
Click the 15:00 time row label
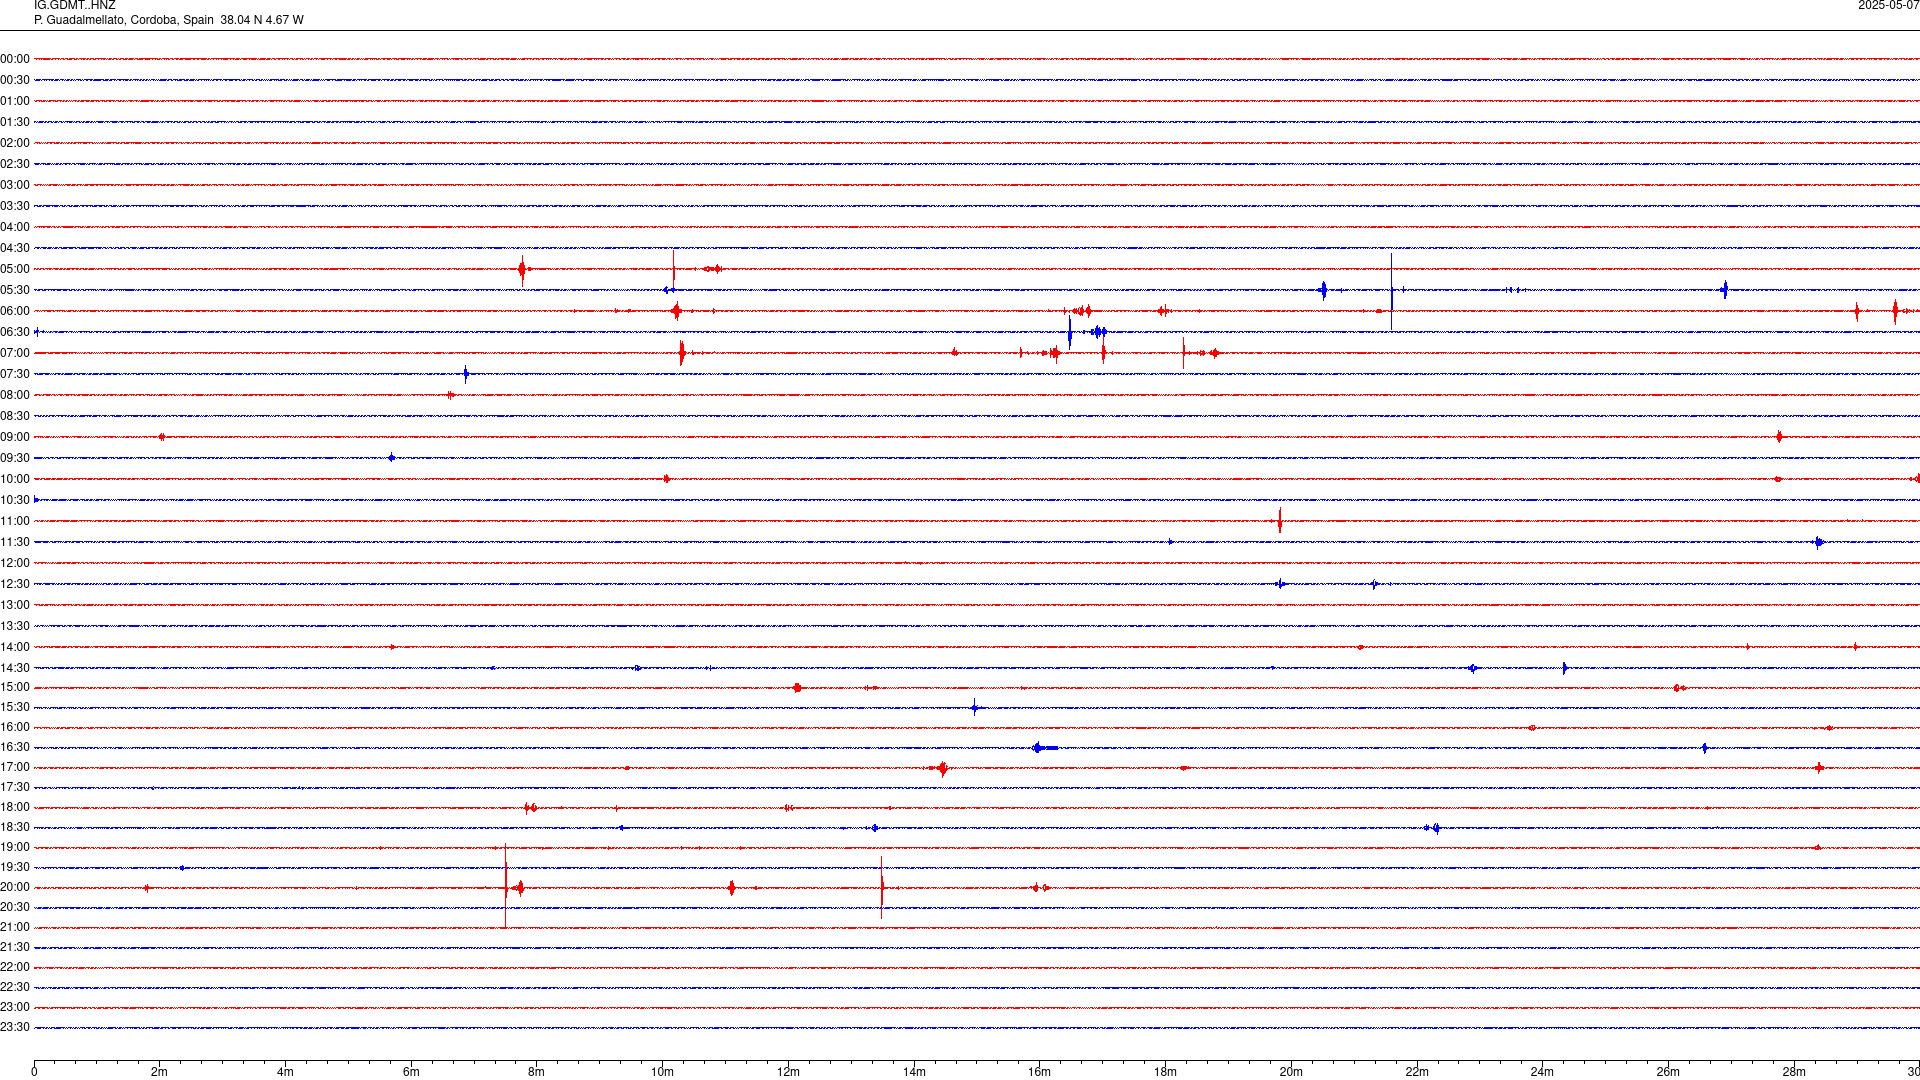pos(15,687)
